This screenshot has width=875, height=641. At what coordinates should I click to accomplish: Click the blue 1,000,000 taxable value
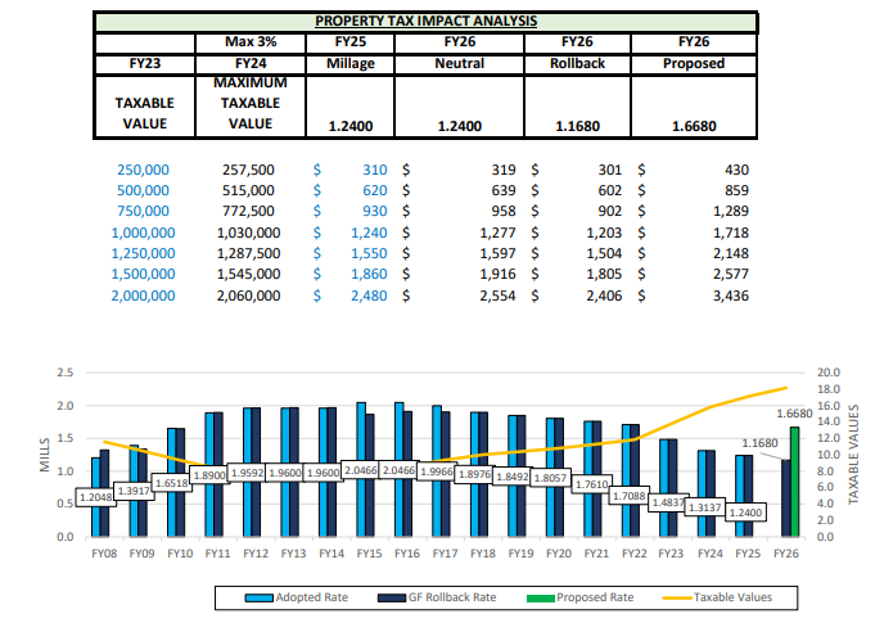click(x=143, y=233)
